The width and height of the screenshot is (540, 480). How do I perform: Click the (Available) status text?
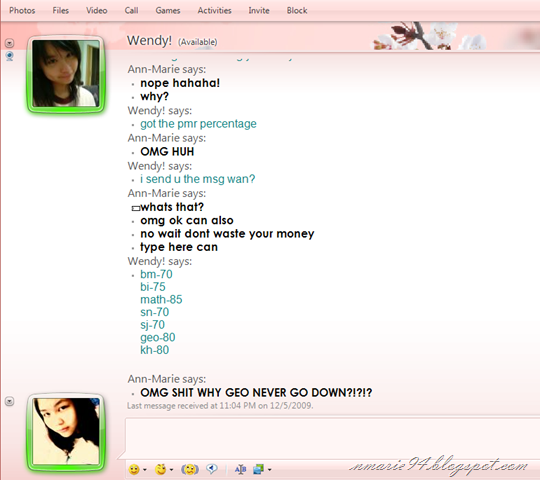pyautogui.click(x=197, y=42)
